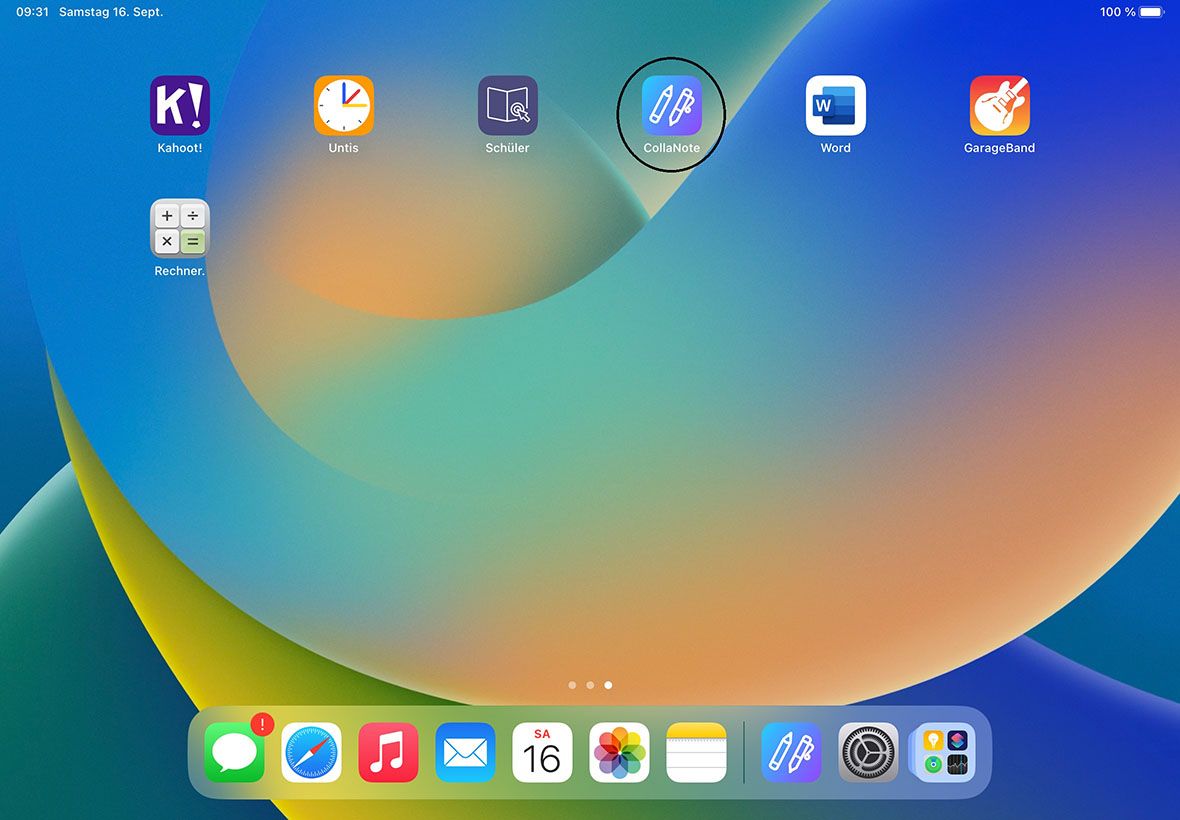Open Notes app in the dock
The width and height of the screenshot is (1180, 820).
[697, 752]
